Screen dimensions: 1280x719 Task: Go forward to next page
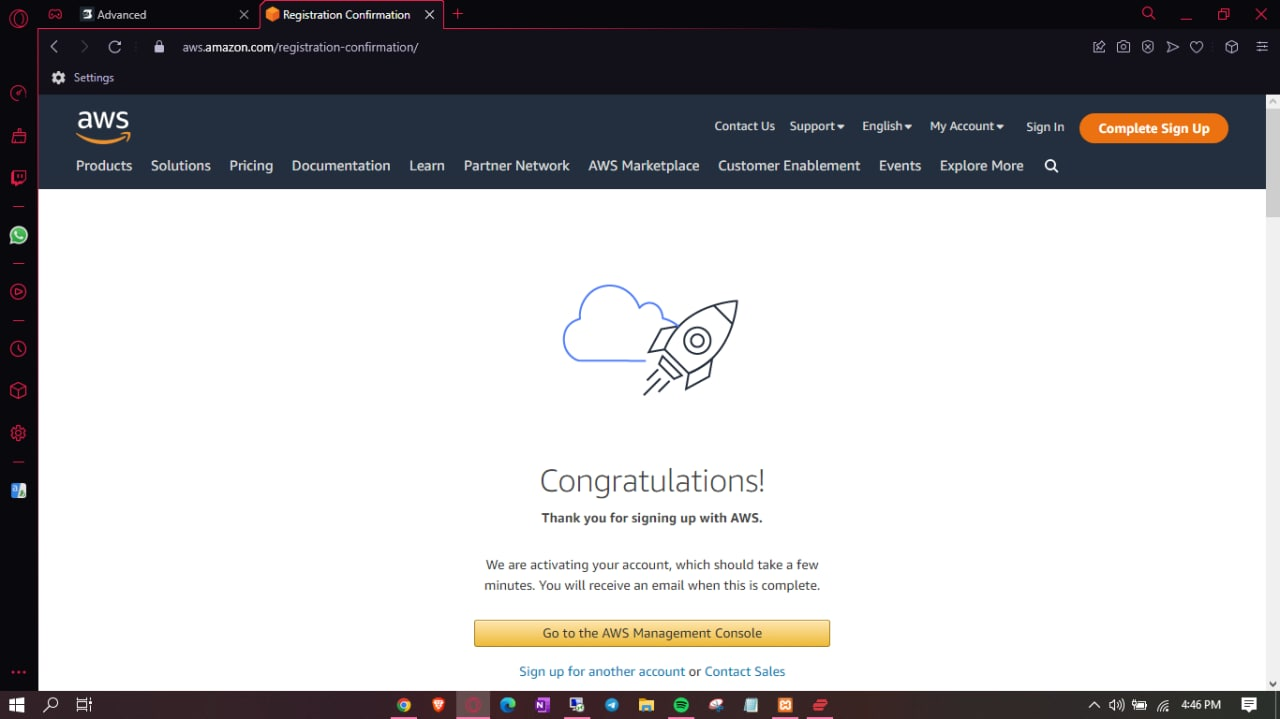point(84,47)
